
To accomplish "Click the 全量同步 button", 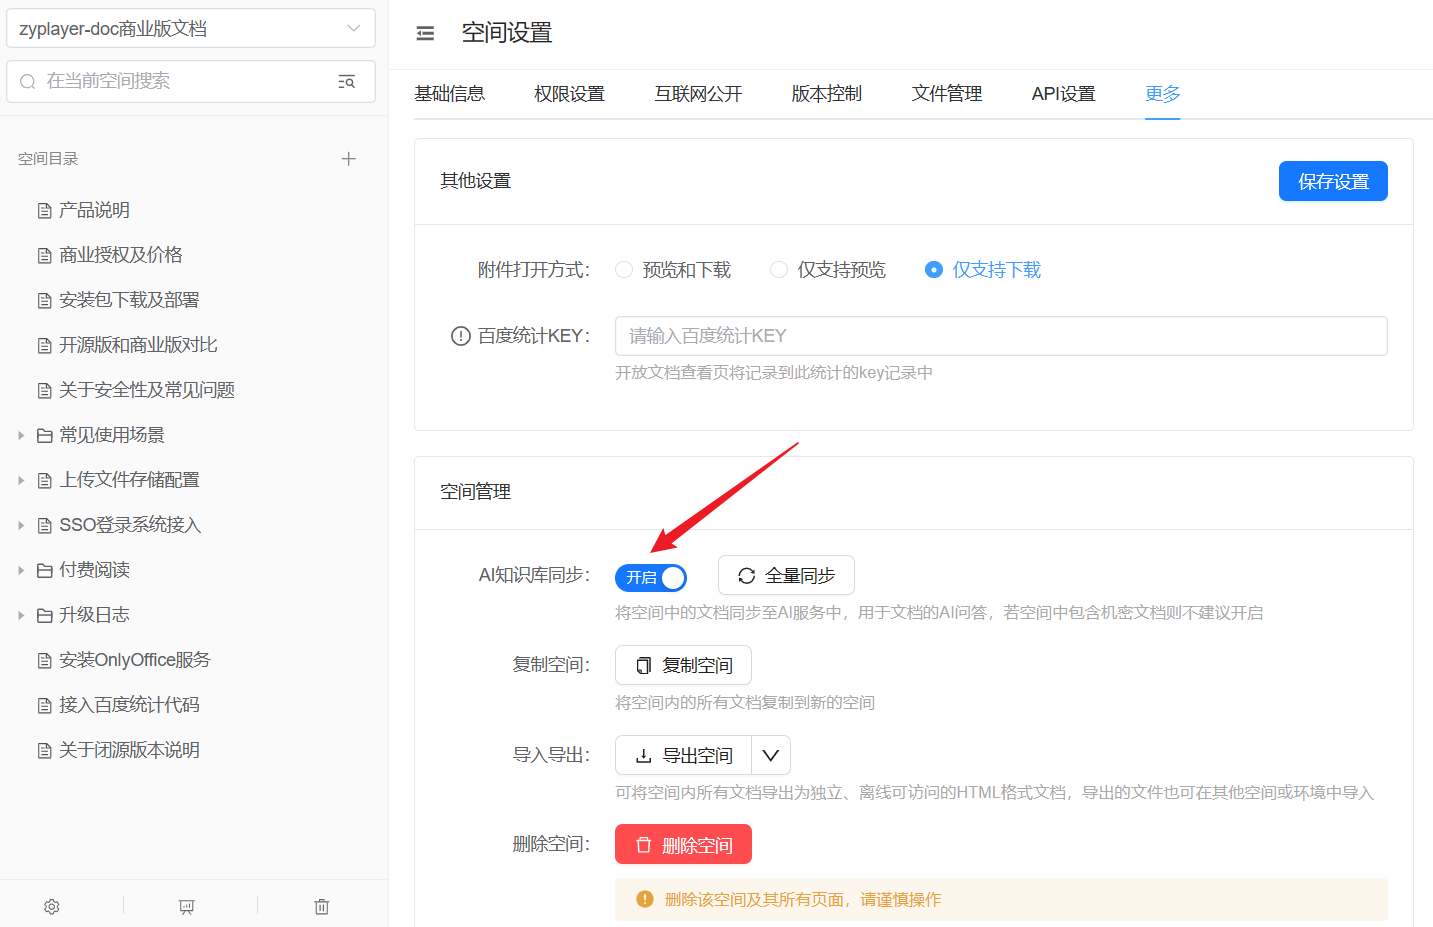I will pyautogui.click(x=786, y=575).
